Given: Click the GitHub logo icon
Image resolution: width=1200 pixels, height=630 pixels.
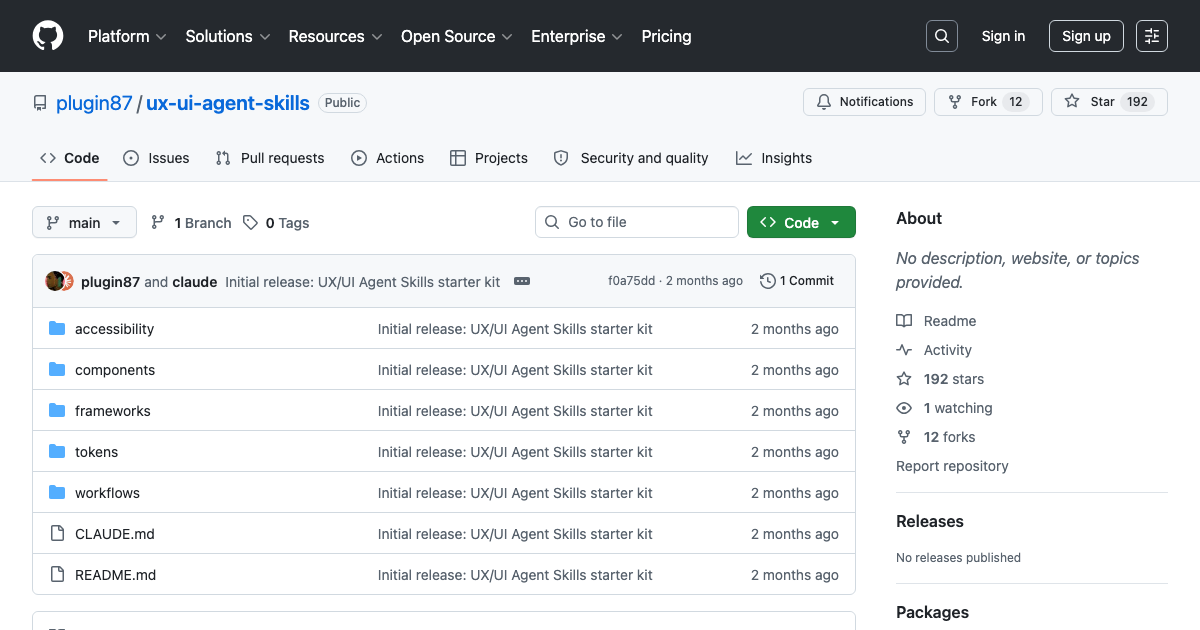Looking at the screenshot, I should (48, 36).
